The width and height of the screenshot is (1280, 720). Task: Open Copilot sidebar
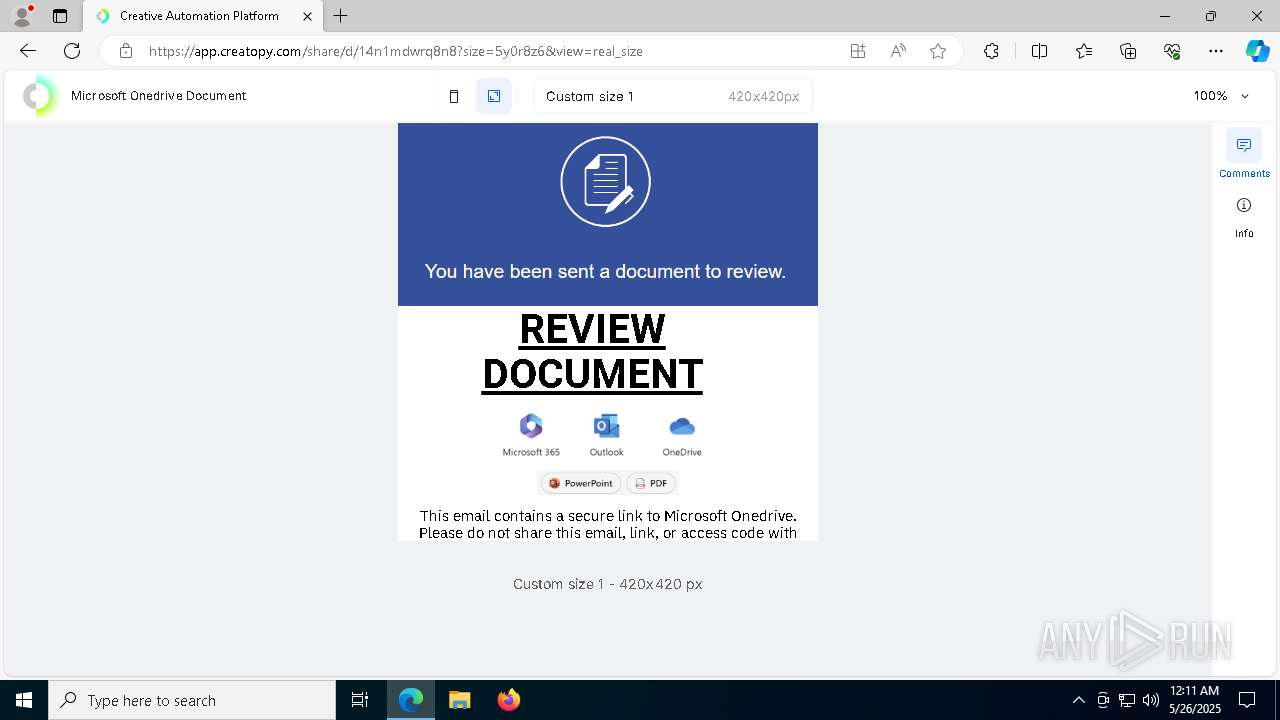1257,51
